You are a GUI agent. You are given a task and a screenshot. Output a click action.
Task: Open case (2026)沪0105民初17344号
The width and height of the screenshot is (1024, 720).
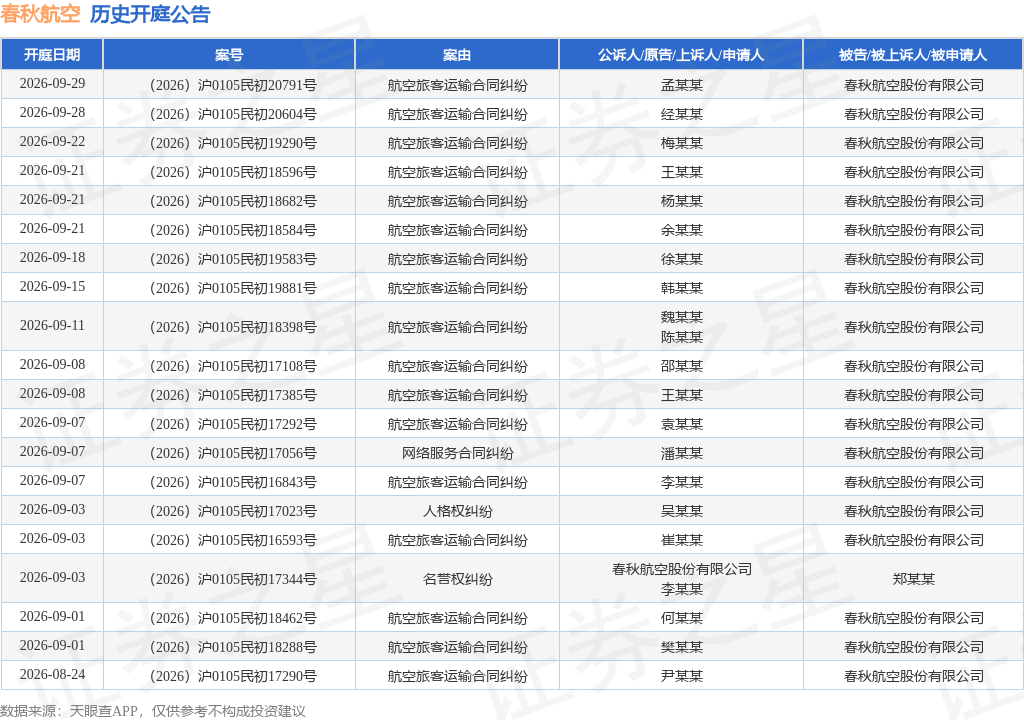[x=233, y=579]
